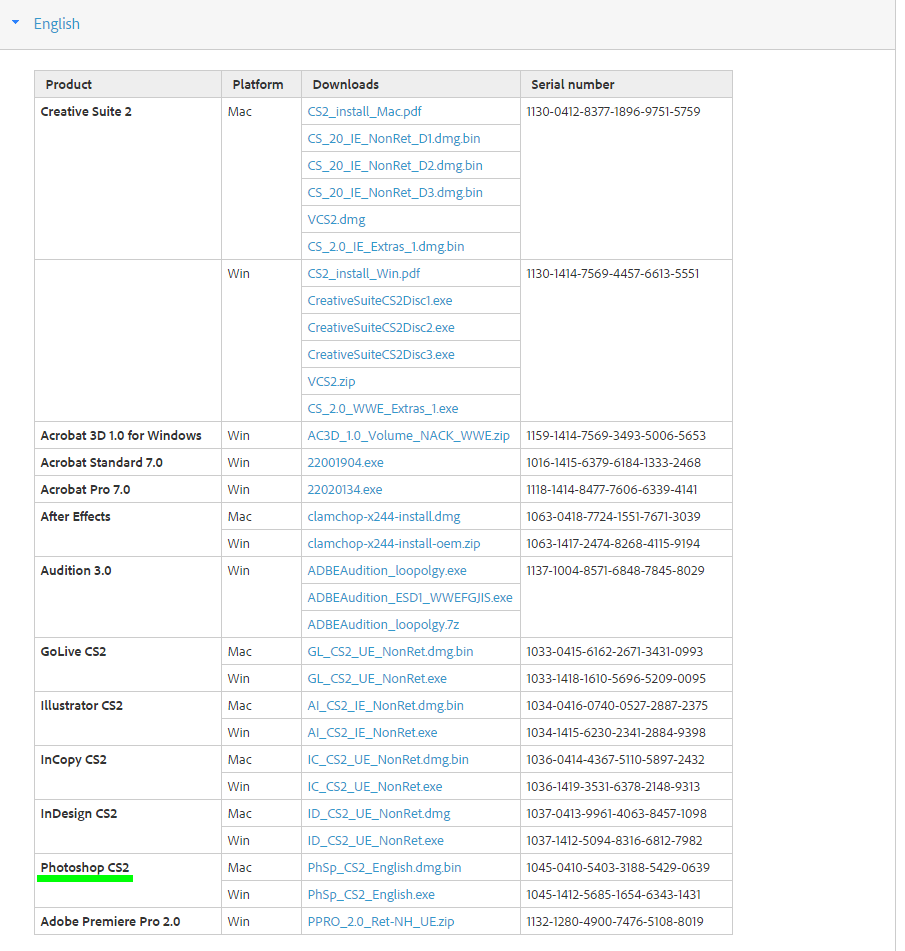Download CS_20_IE_NonRet_D2.dmg.bin
This screenshot has width=905, height=951.
395,166
